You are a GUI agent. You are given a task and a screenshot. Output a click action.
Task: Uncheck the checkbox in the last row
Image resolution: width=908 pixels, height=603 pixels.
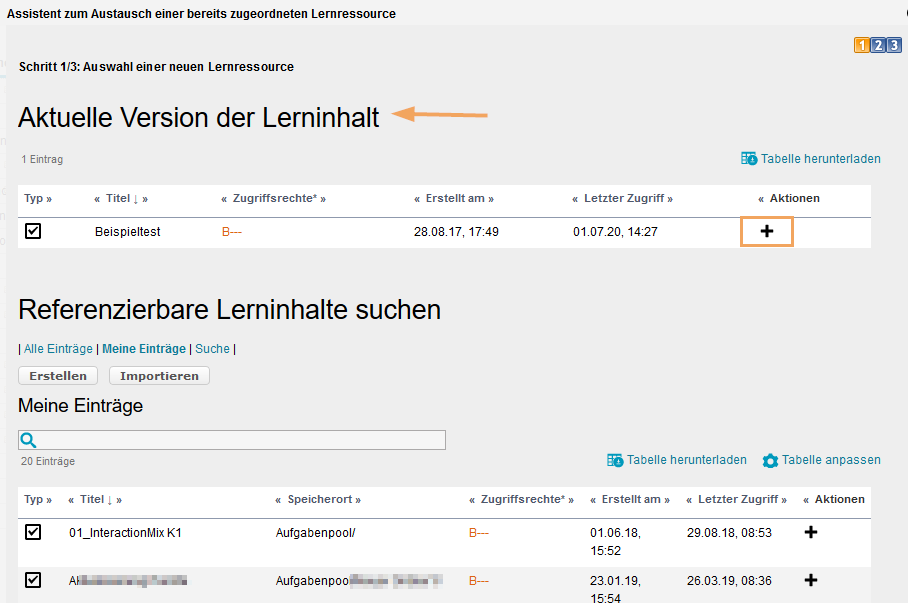point(33,580)
